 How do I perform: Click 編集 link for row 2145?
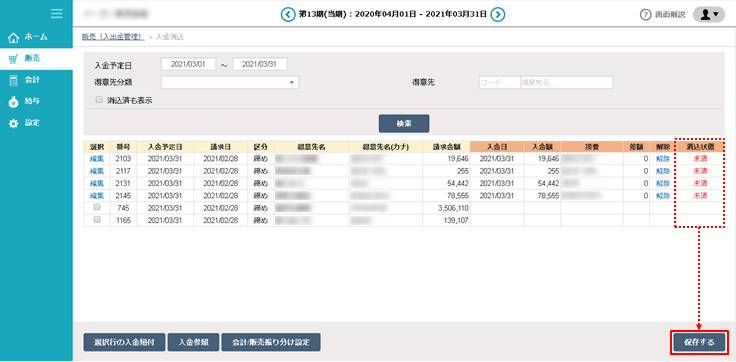(x=97, y=195)
